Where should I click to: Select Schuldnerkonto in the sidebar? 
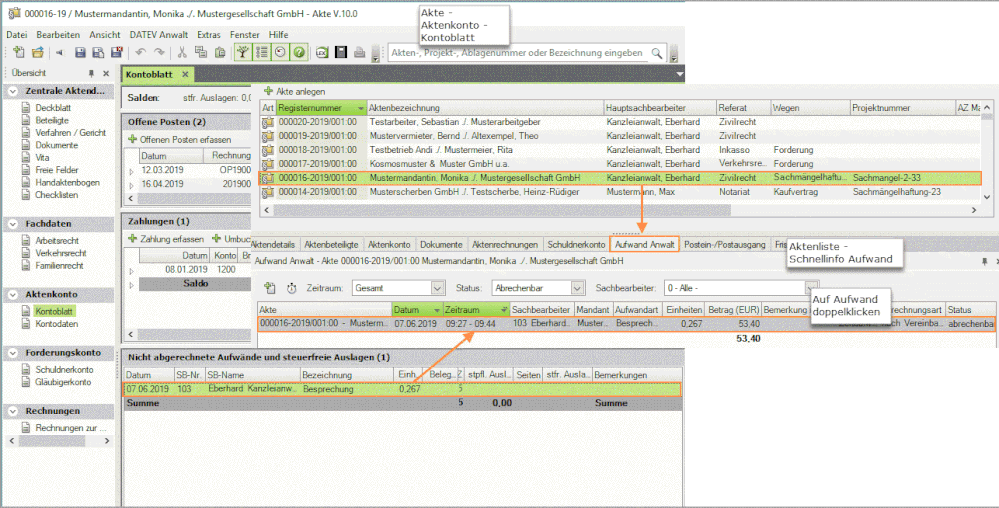tap(63, 370)
